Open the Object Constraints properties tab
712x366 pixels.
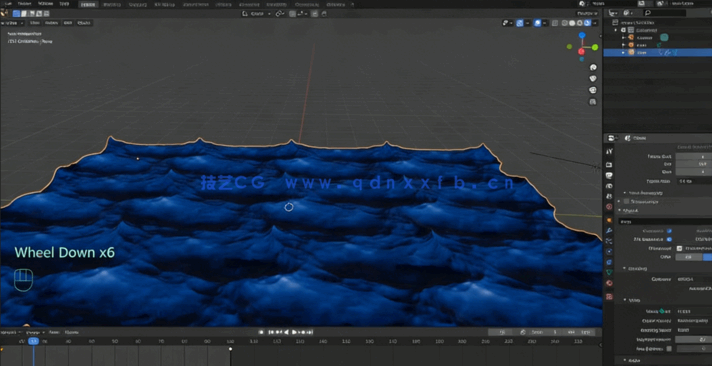click(609, 262)
